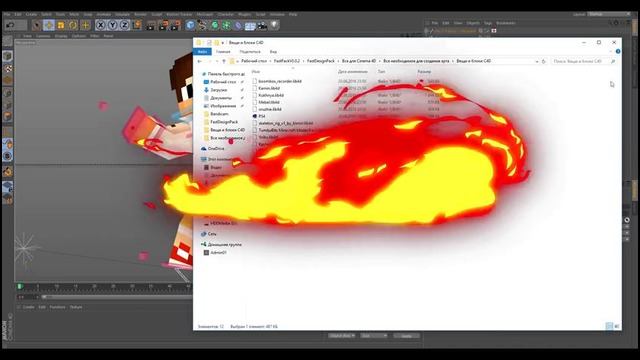This screenshot has height=360, width=640.
Task: Sort by Размер column header
Action: click(x=424, y=71)
